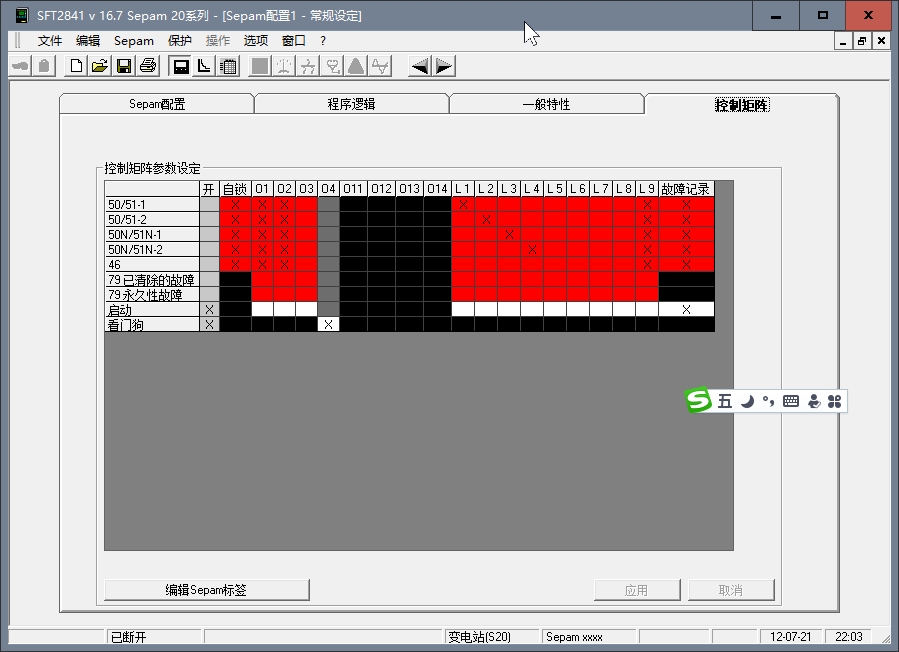Click the 12-07-21 date in status bar
Image resolution: width=899 pixels, height=652 pixels.
pyautogui.click(x=791, y=637)
